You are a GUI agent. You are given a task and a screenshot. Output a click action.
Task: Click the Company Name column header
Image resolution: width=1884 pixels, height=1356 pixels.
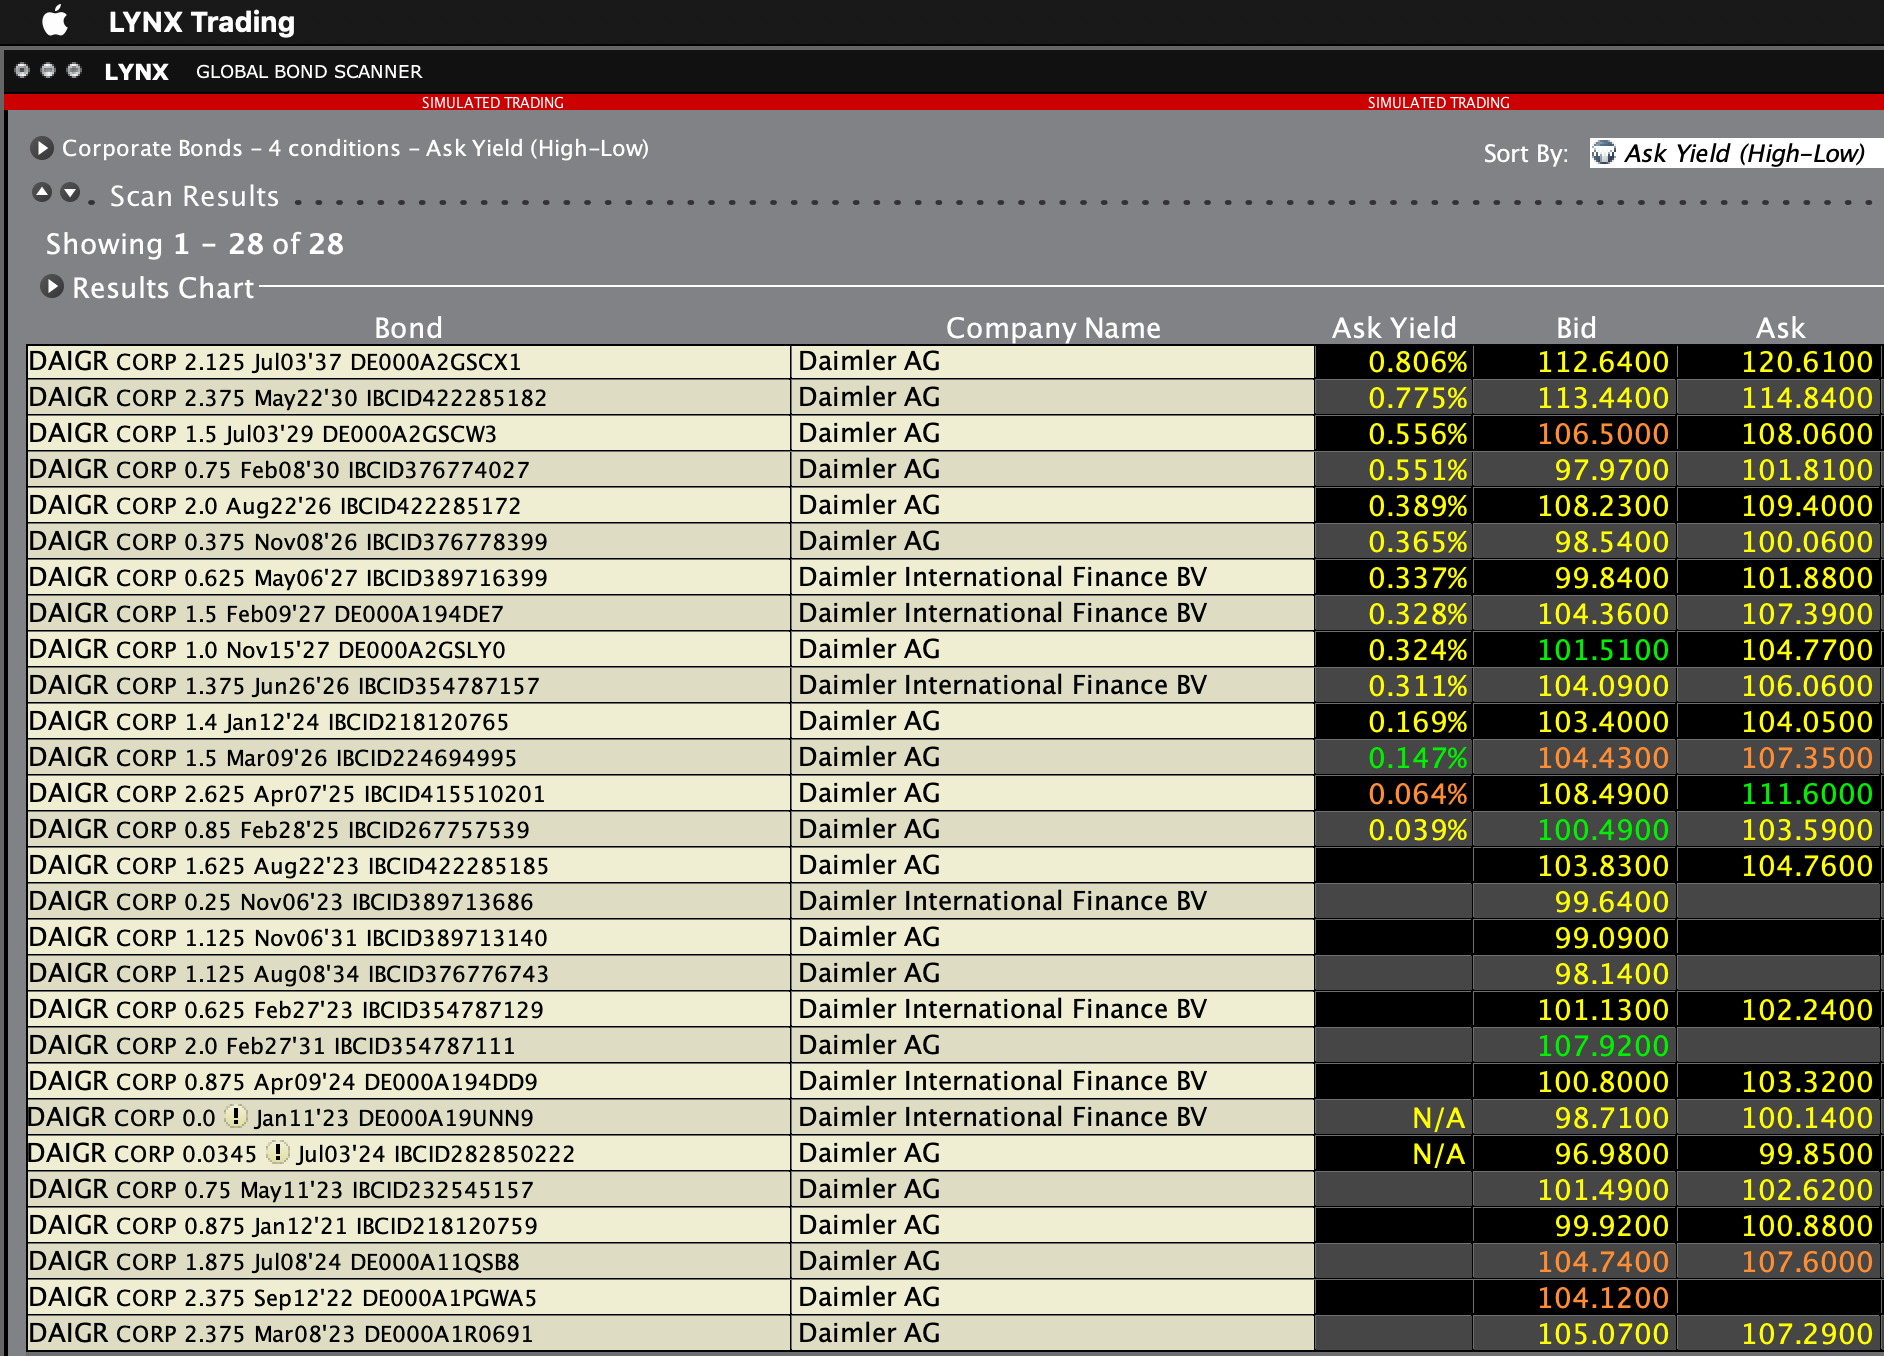pos(1053,328)
